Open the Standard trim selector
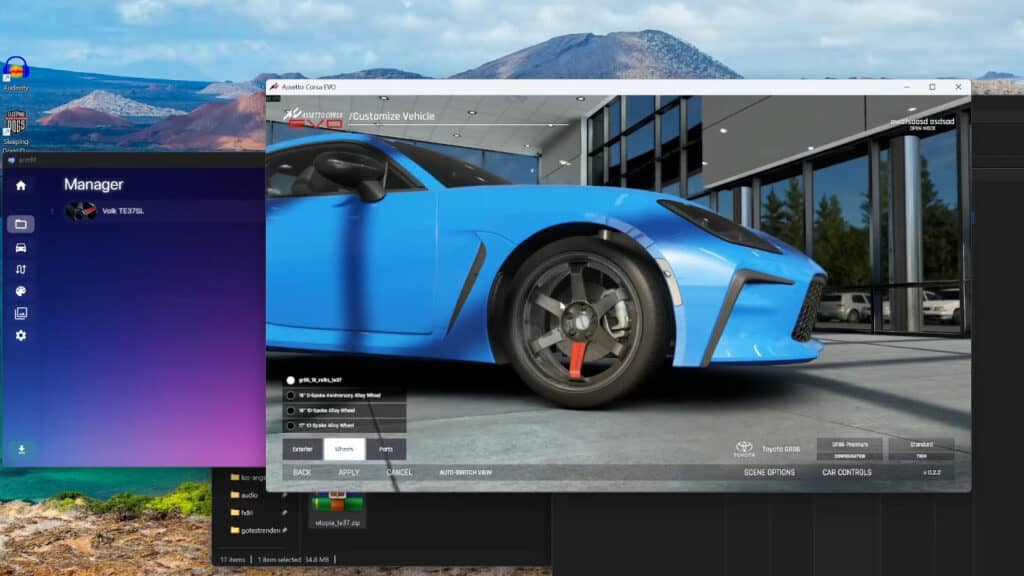Viewport: 1024px width, 576px height. point(920,447)
